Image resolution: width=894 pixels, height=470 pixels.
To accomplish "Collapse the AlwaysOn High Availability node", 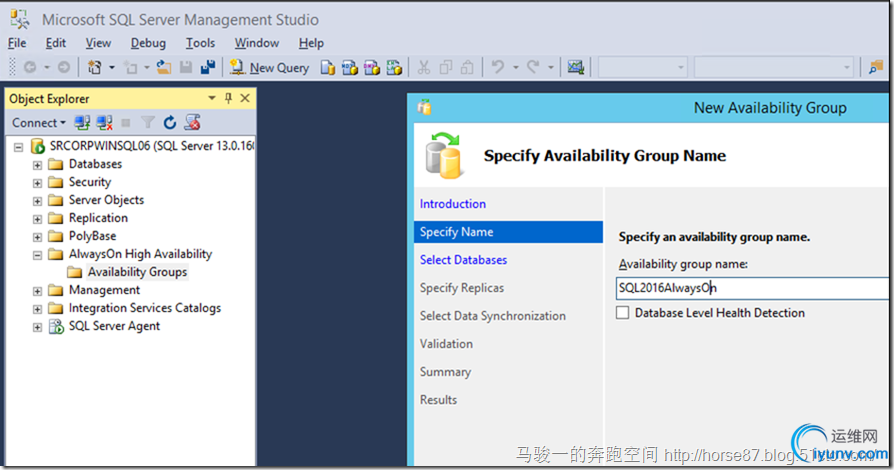I will click(37, 255).
